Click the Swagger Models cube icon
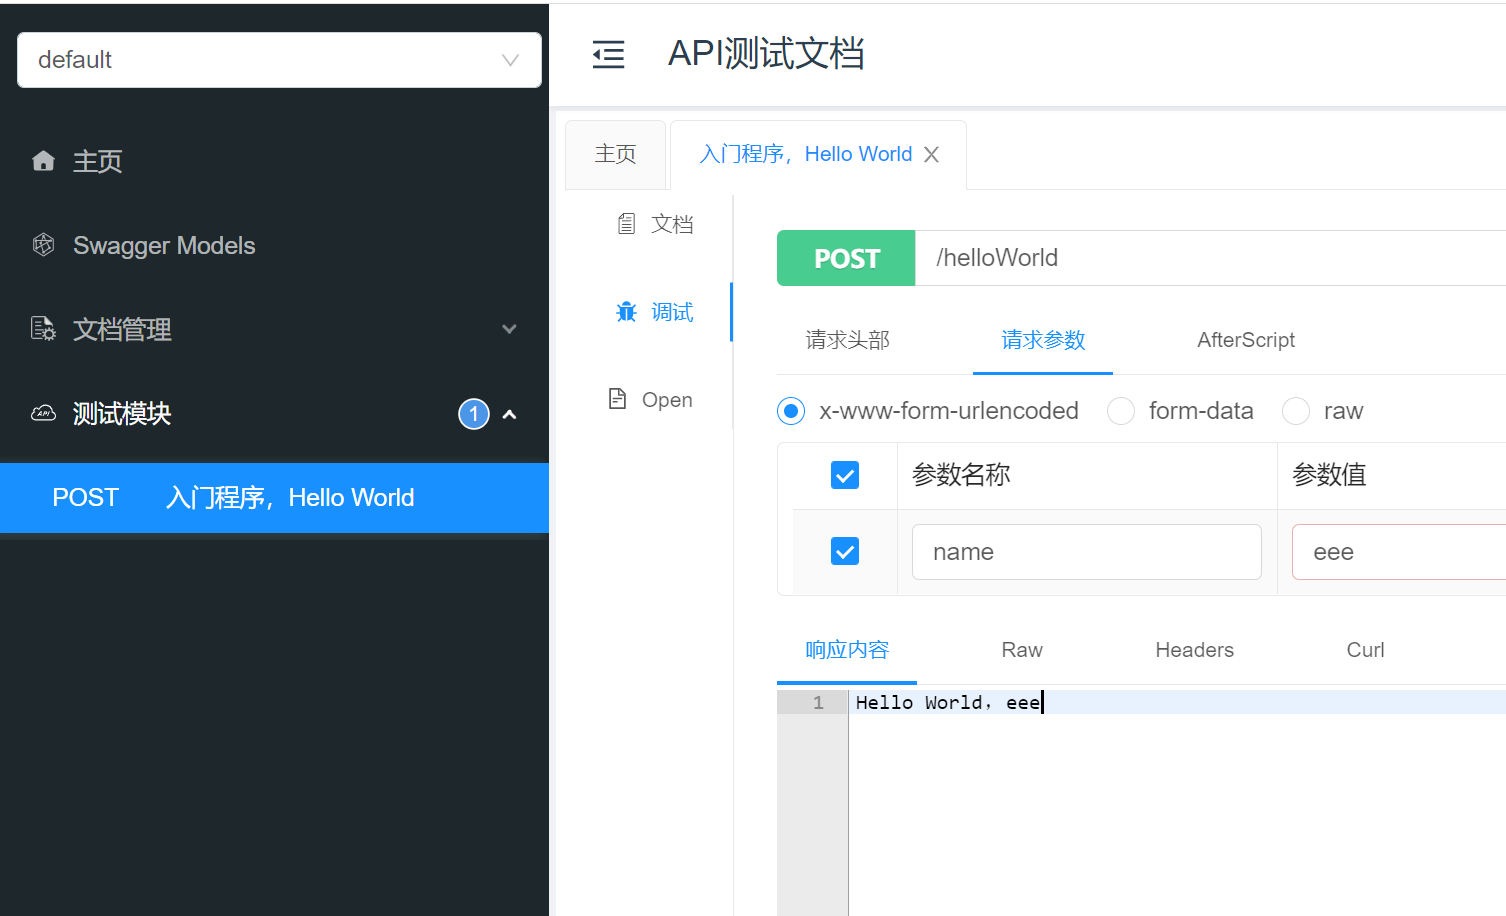Screen dimensions: 1506x916 pyautogui.click(x=43, y=245)
